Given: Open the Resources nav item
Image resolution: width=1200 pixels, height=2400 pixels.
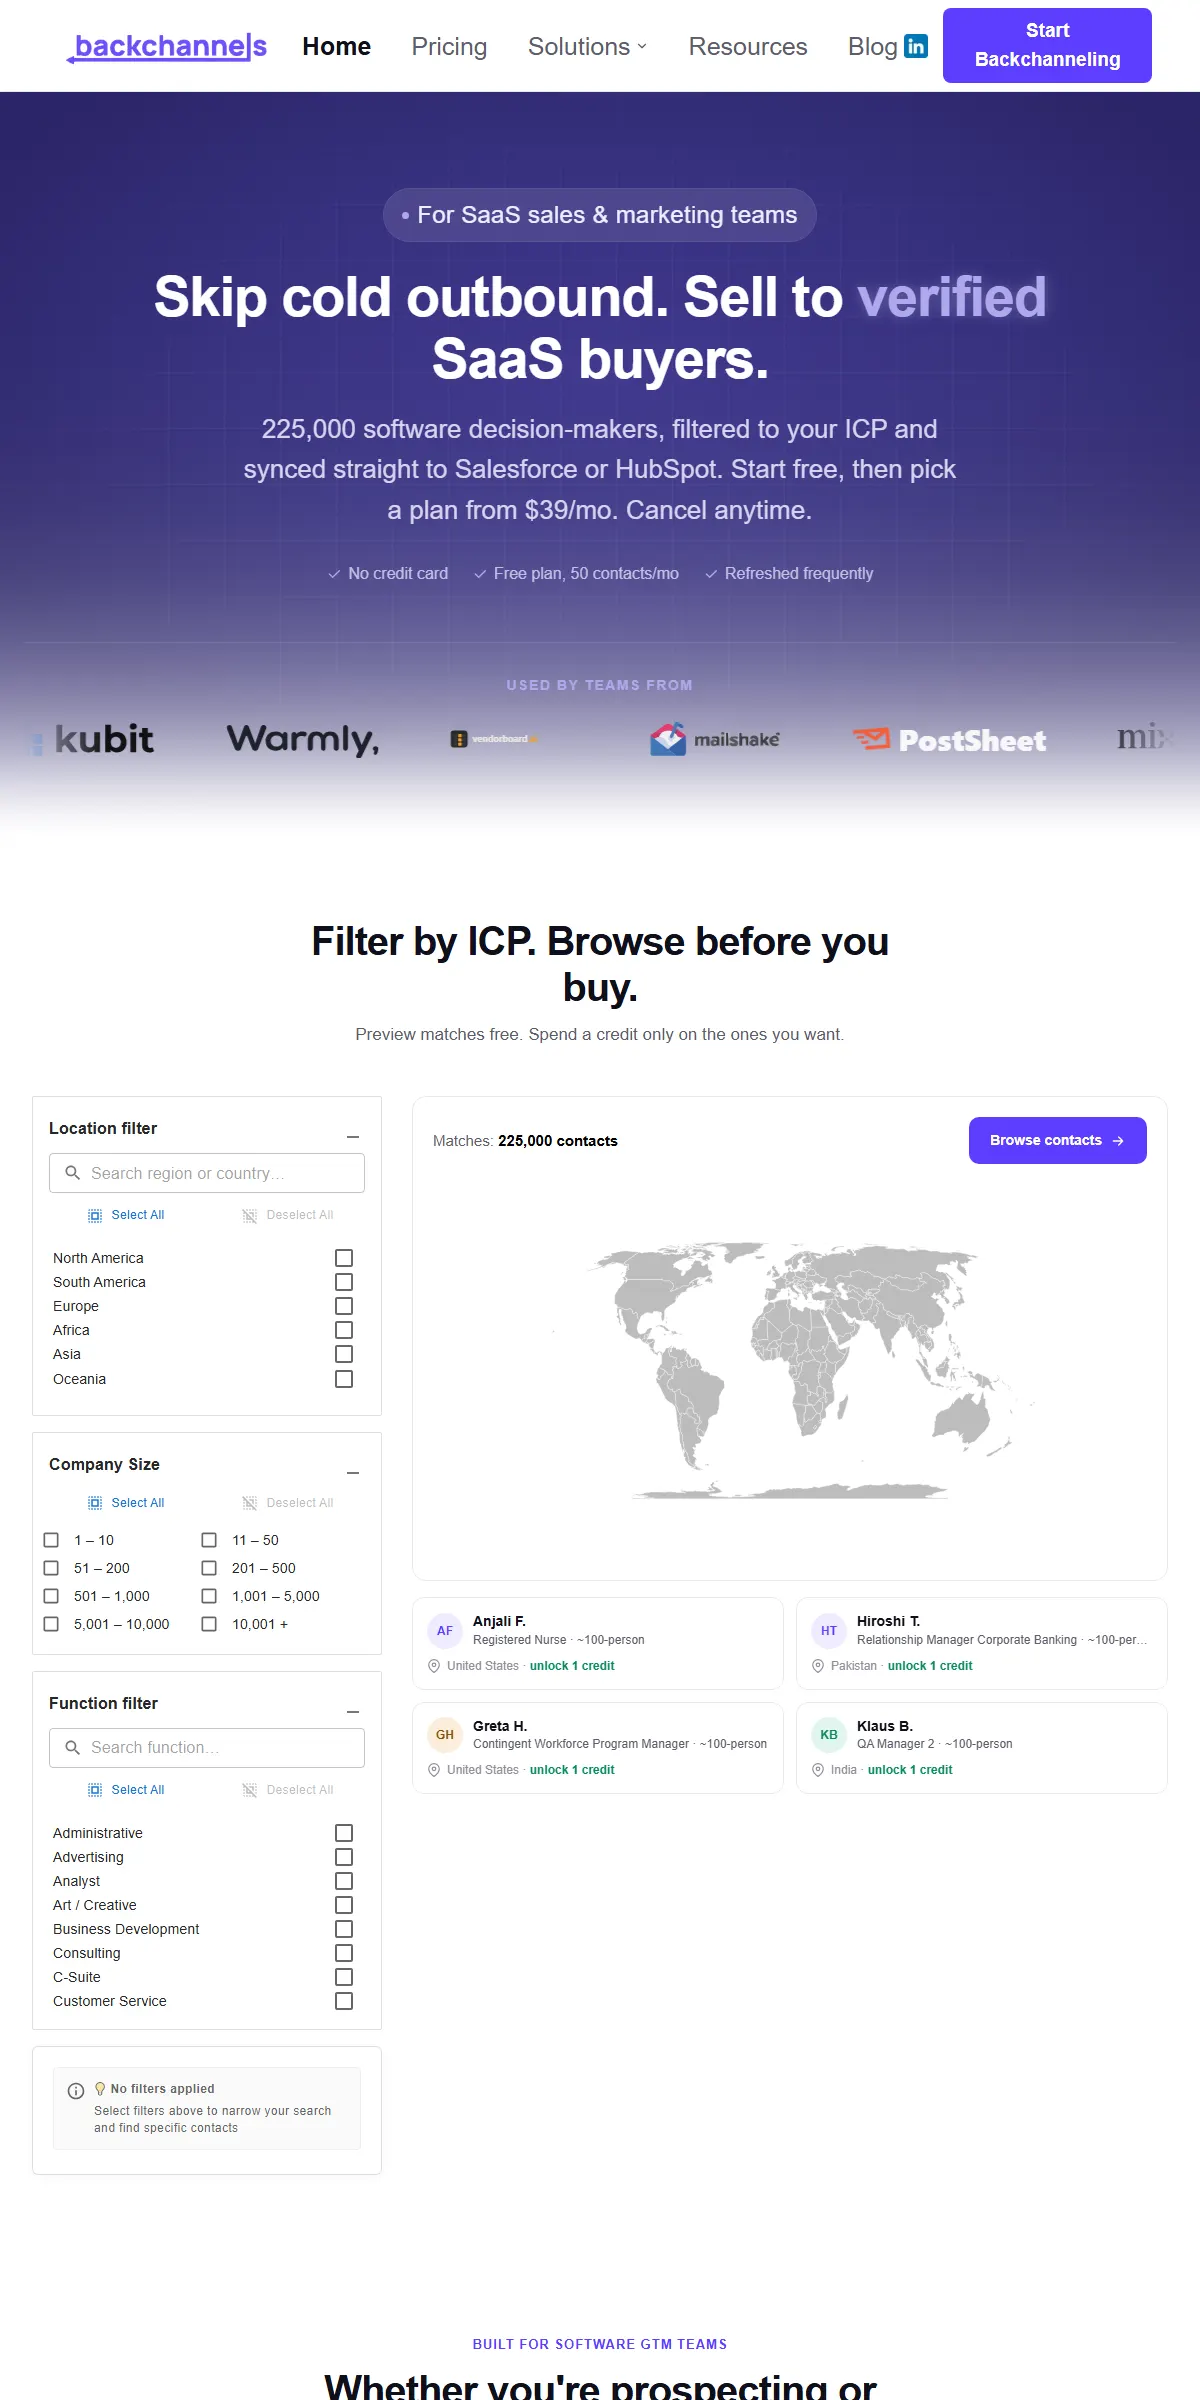Looking at the screenshot, I should [748, 46].
